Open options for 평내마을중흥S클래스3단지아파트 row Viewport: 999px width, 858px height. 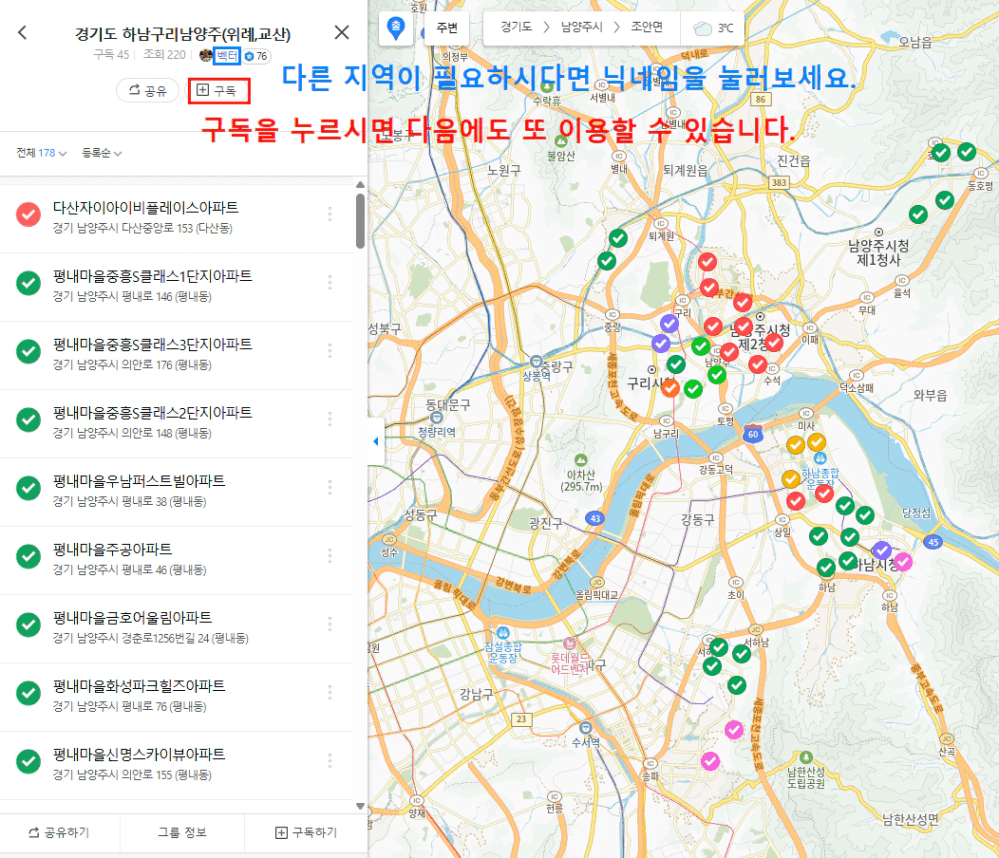[x=329, y=350]
